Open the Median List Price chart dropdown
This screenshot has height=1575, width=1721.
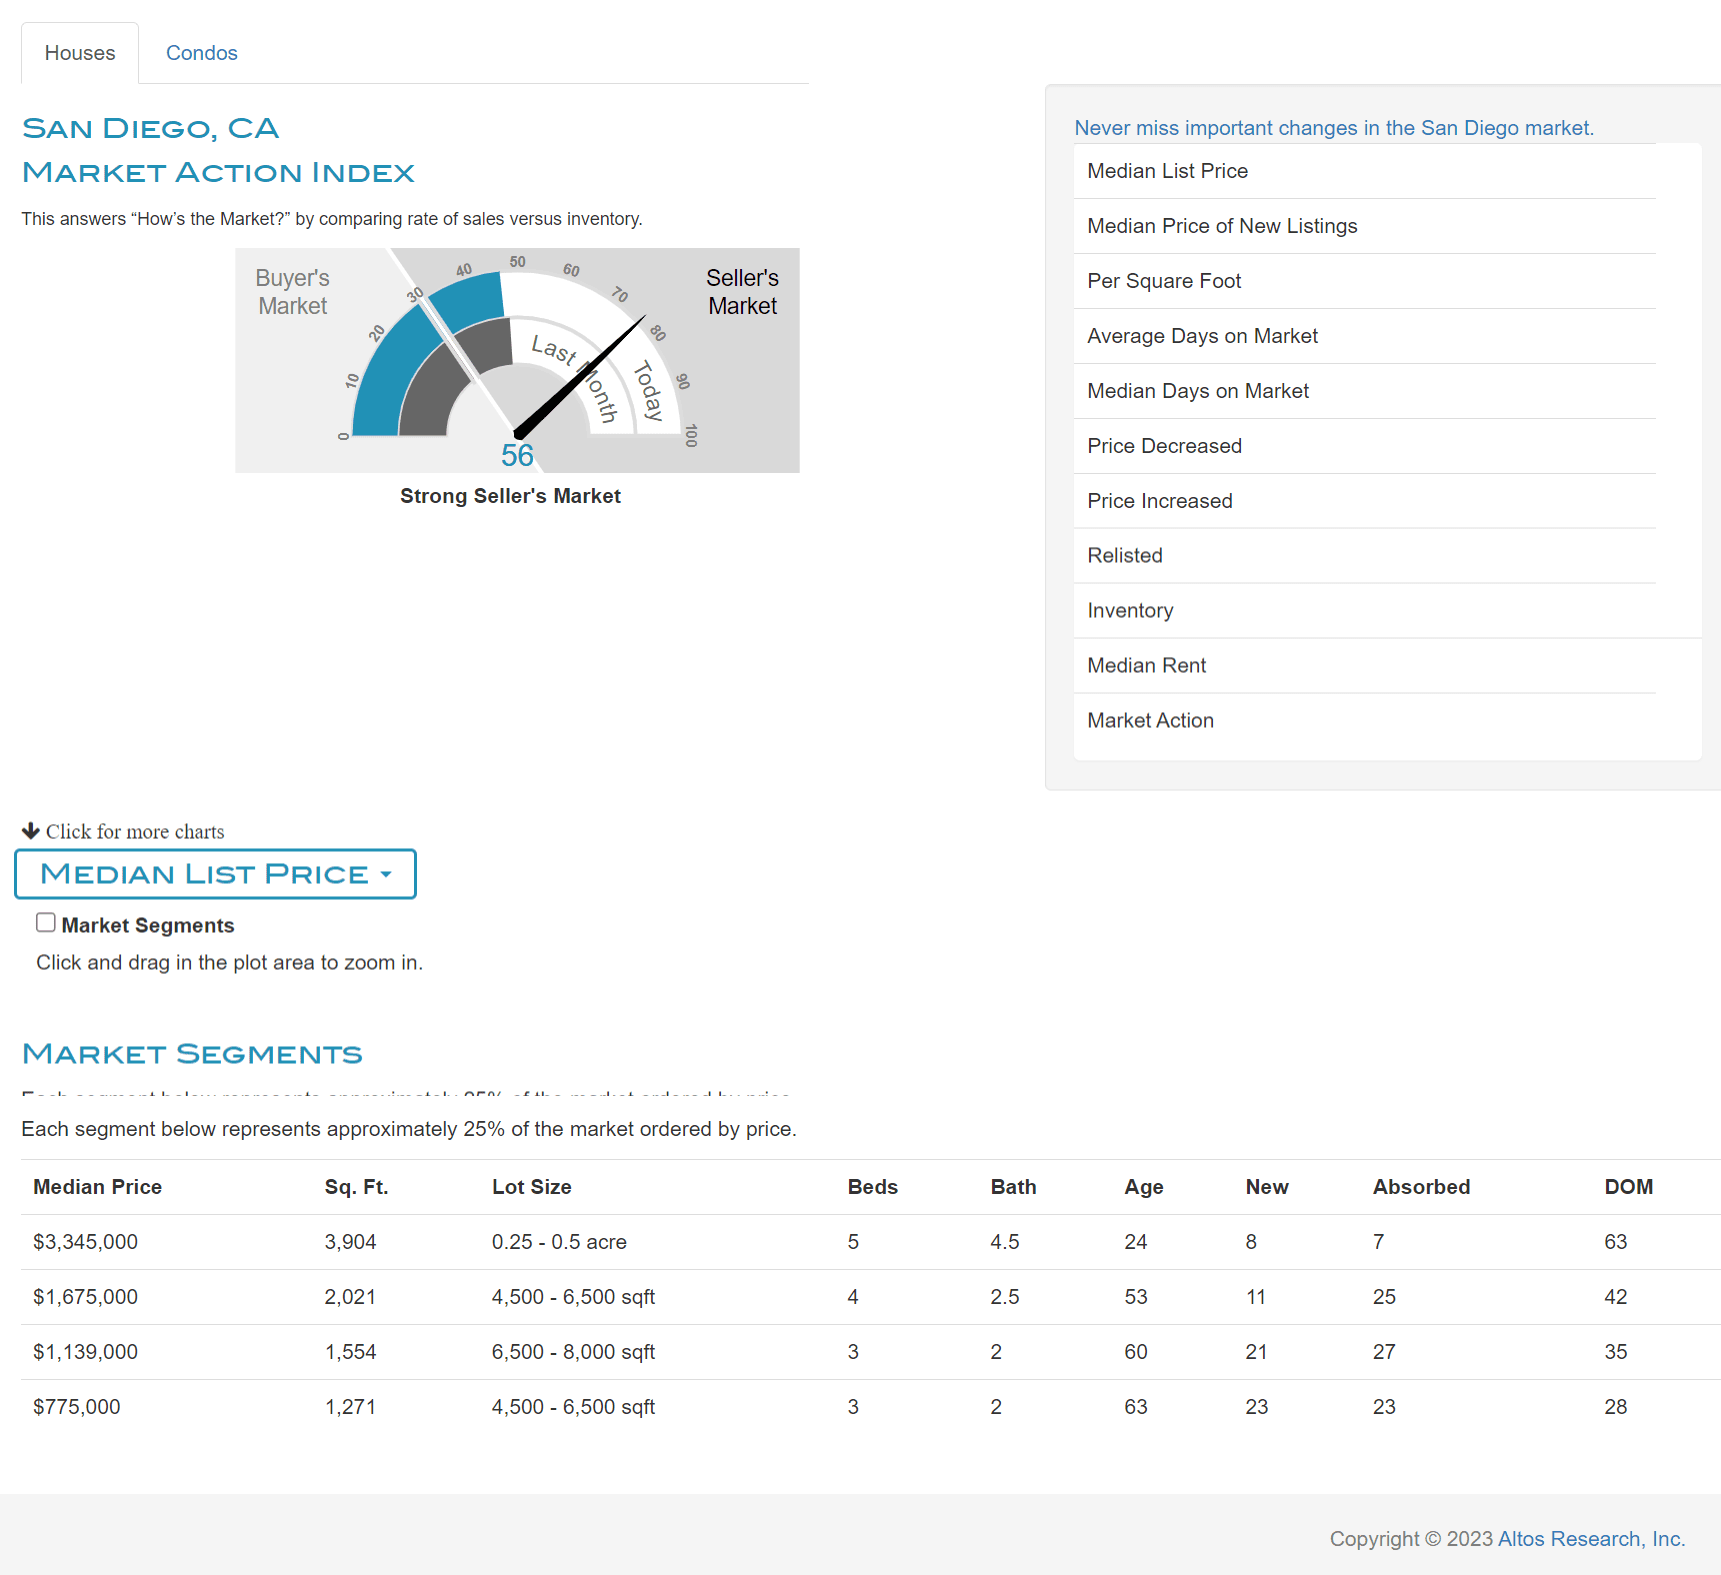[215, 874]
